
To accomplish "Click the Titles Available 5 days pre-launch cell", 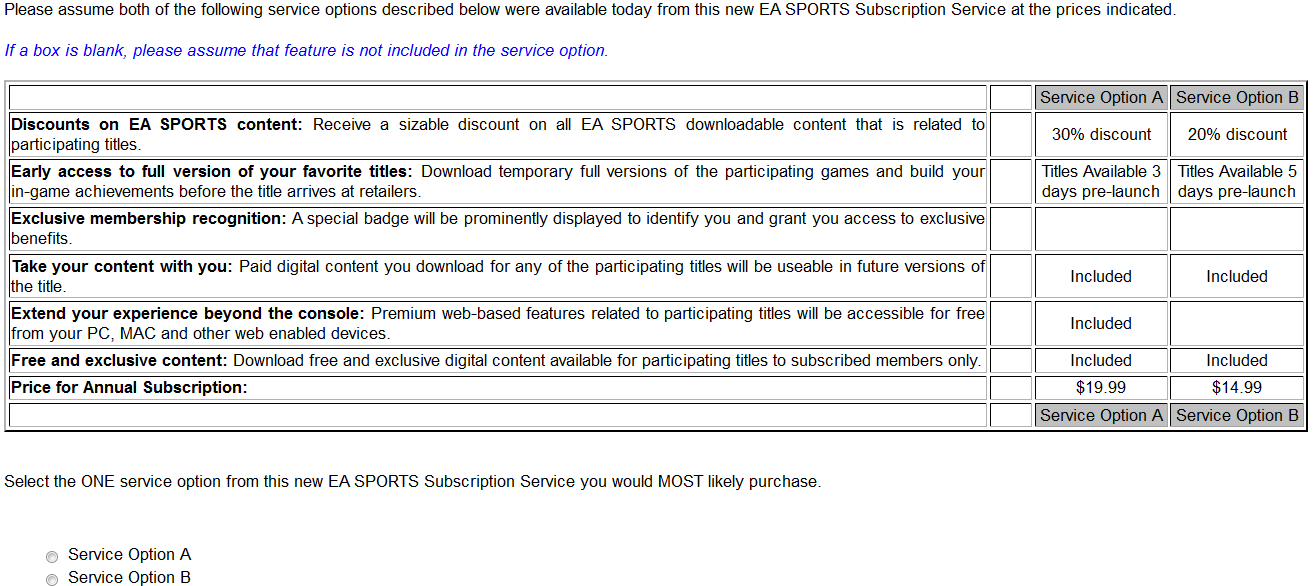I will coord(1237,181).
